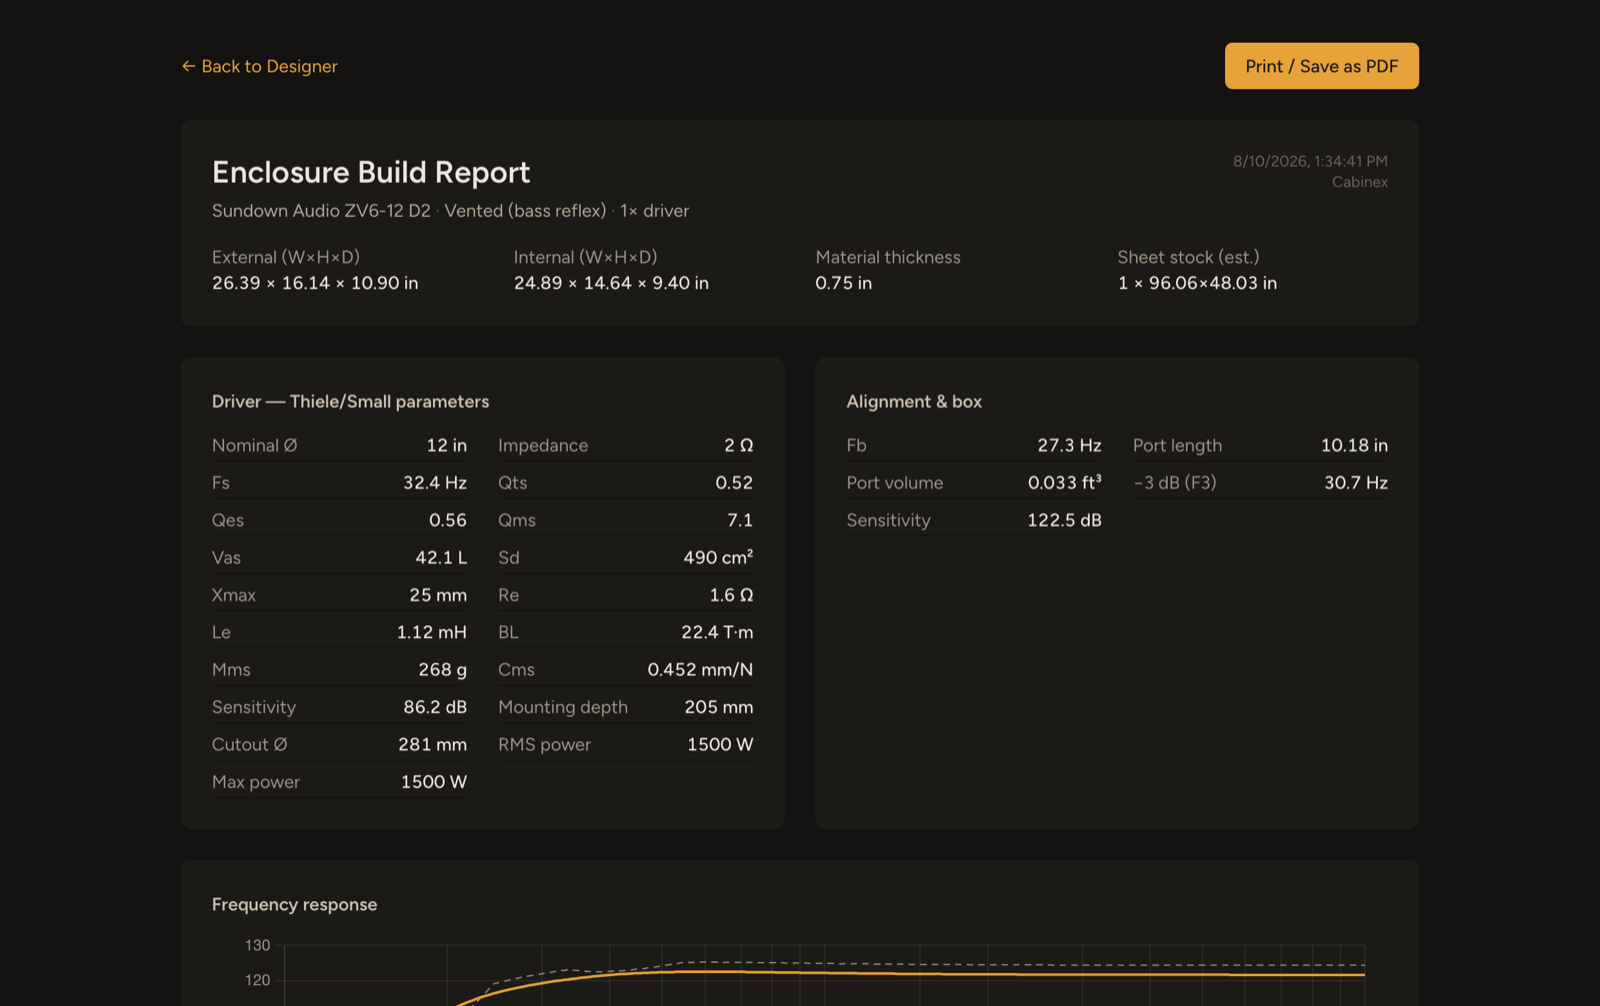
Task: Select the internal dimensions 24.89 × 14.64 × 9.40 in
Action: pyautogui.click(x=611, y=283)
